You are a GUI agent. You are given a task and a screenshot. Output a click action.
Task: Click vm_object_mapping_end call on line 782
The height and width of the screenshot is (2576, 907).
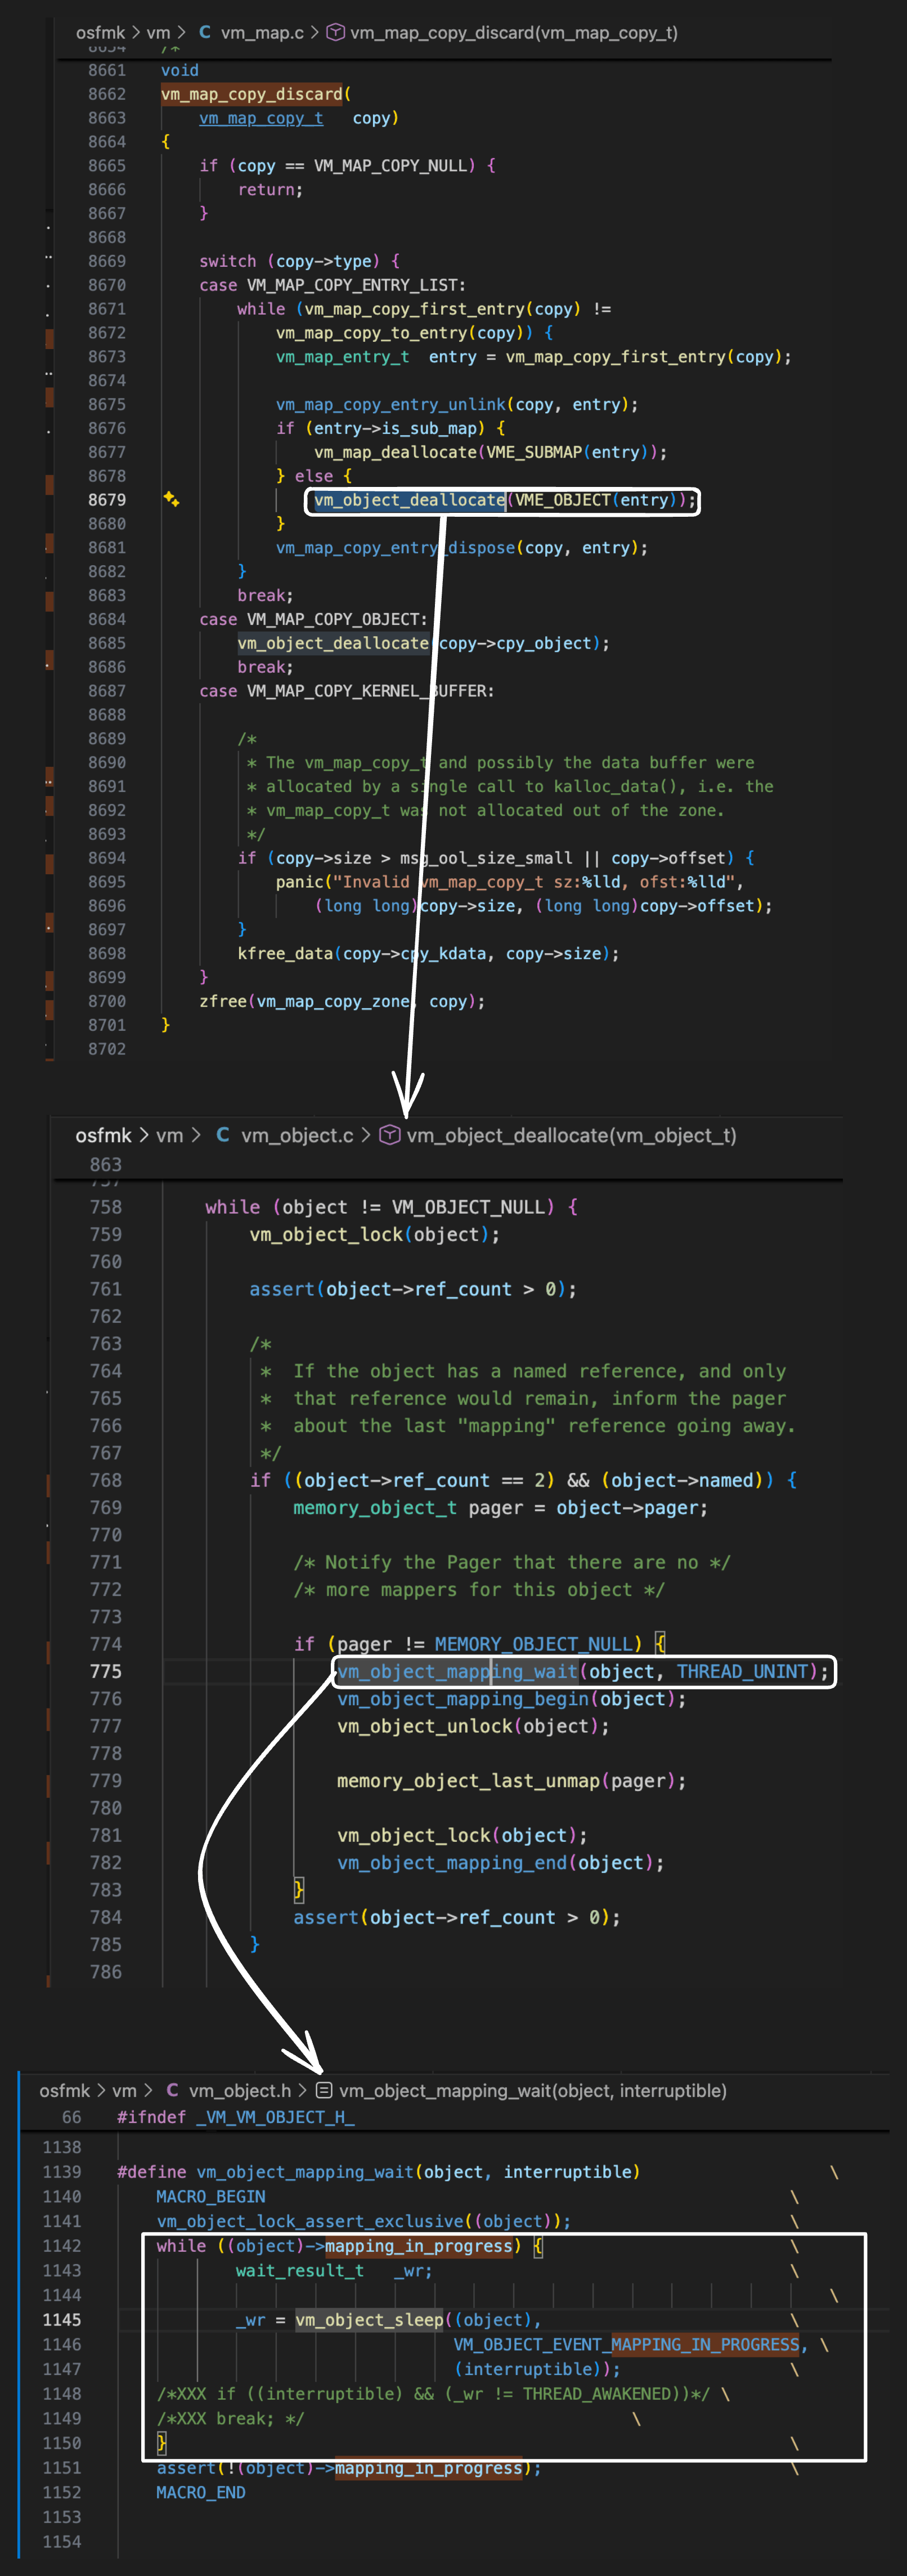point(452,1862)
